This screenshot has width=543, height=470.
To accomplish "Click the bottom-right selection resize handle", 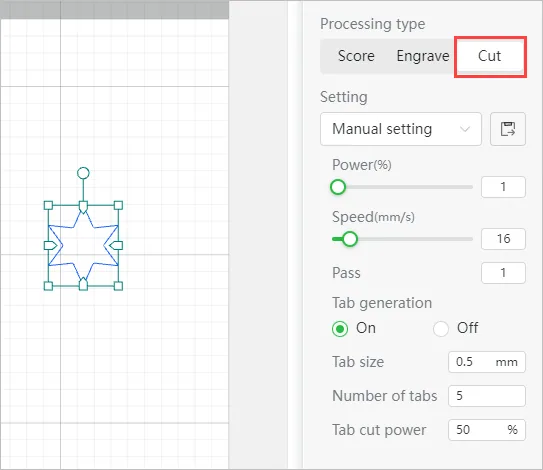I will coord(118,286).
